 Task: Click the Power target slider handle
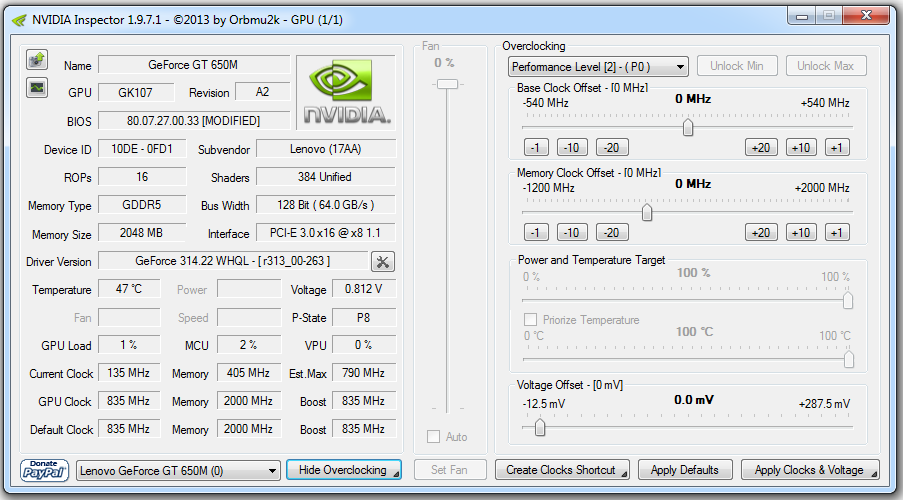click(x=848, y=300)
